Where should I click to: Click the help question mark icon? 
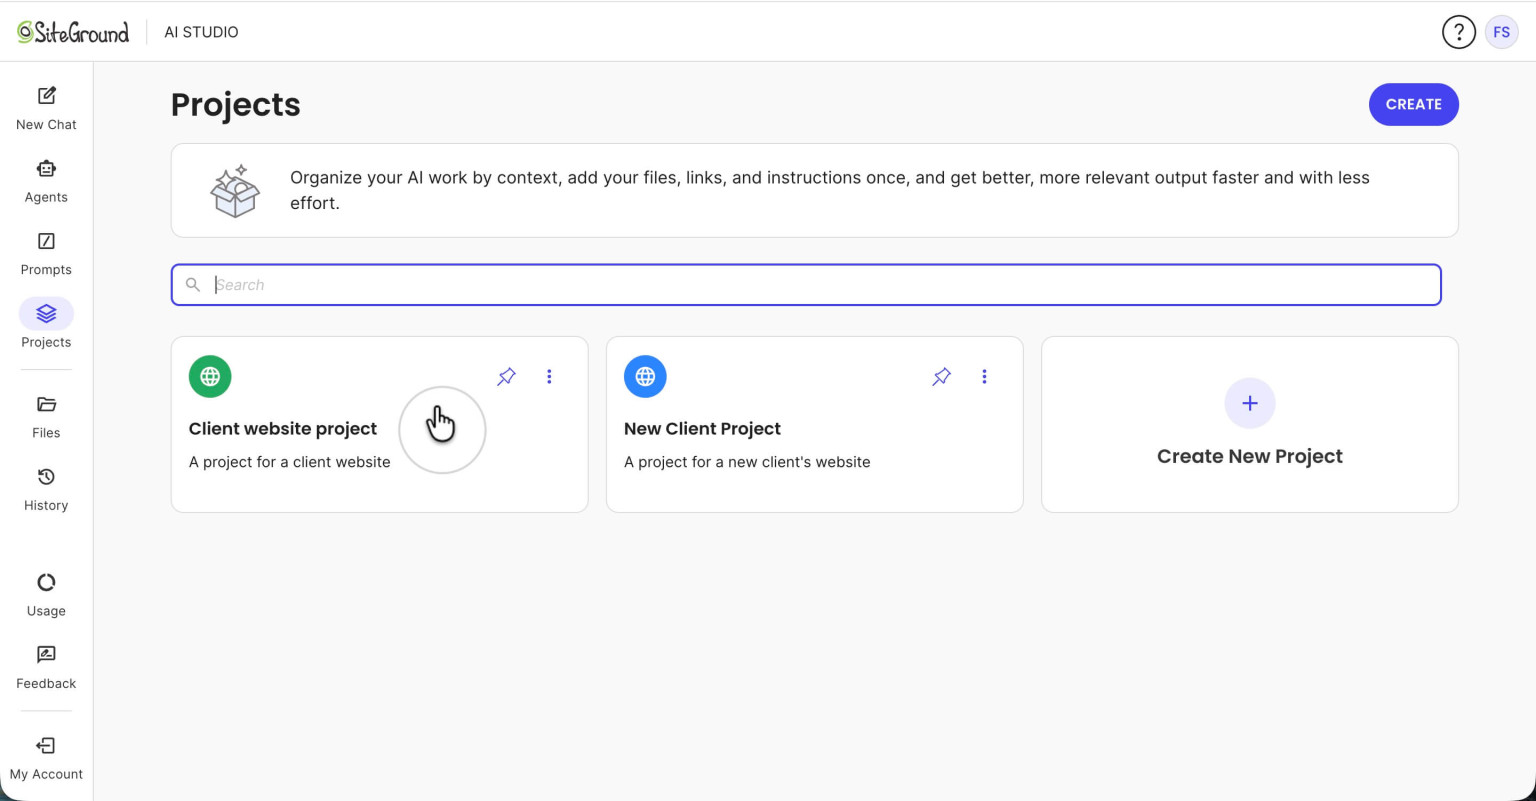point(1458,32)
